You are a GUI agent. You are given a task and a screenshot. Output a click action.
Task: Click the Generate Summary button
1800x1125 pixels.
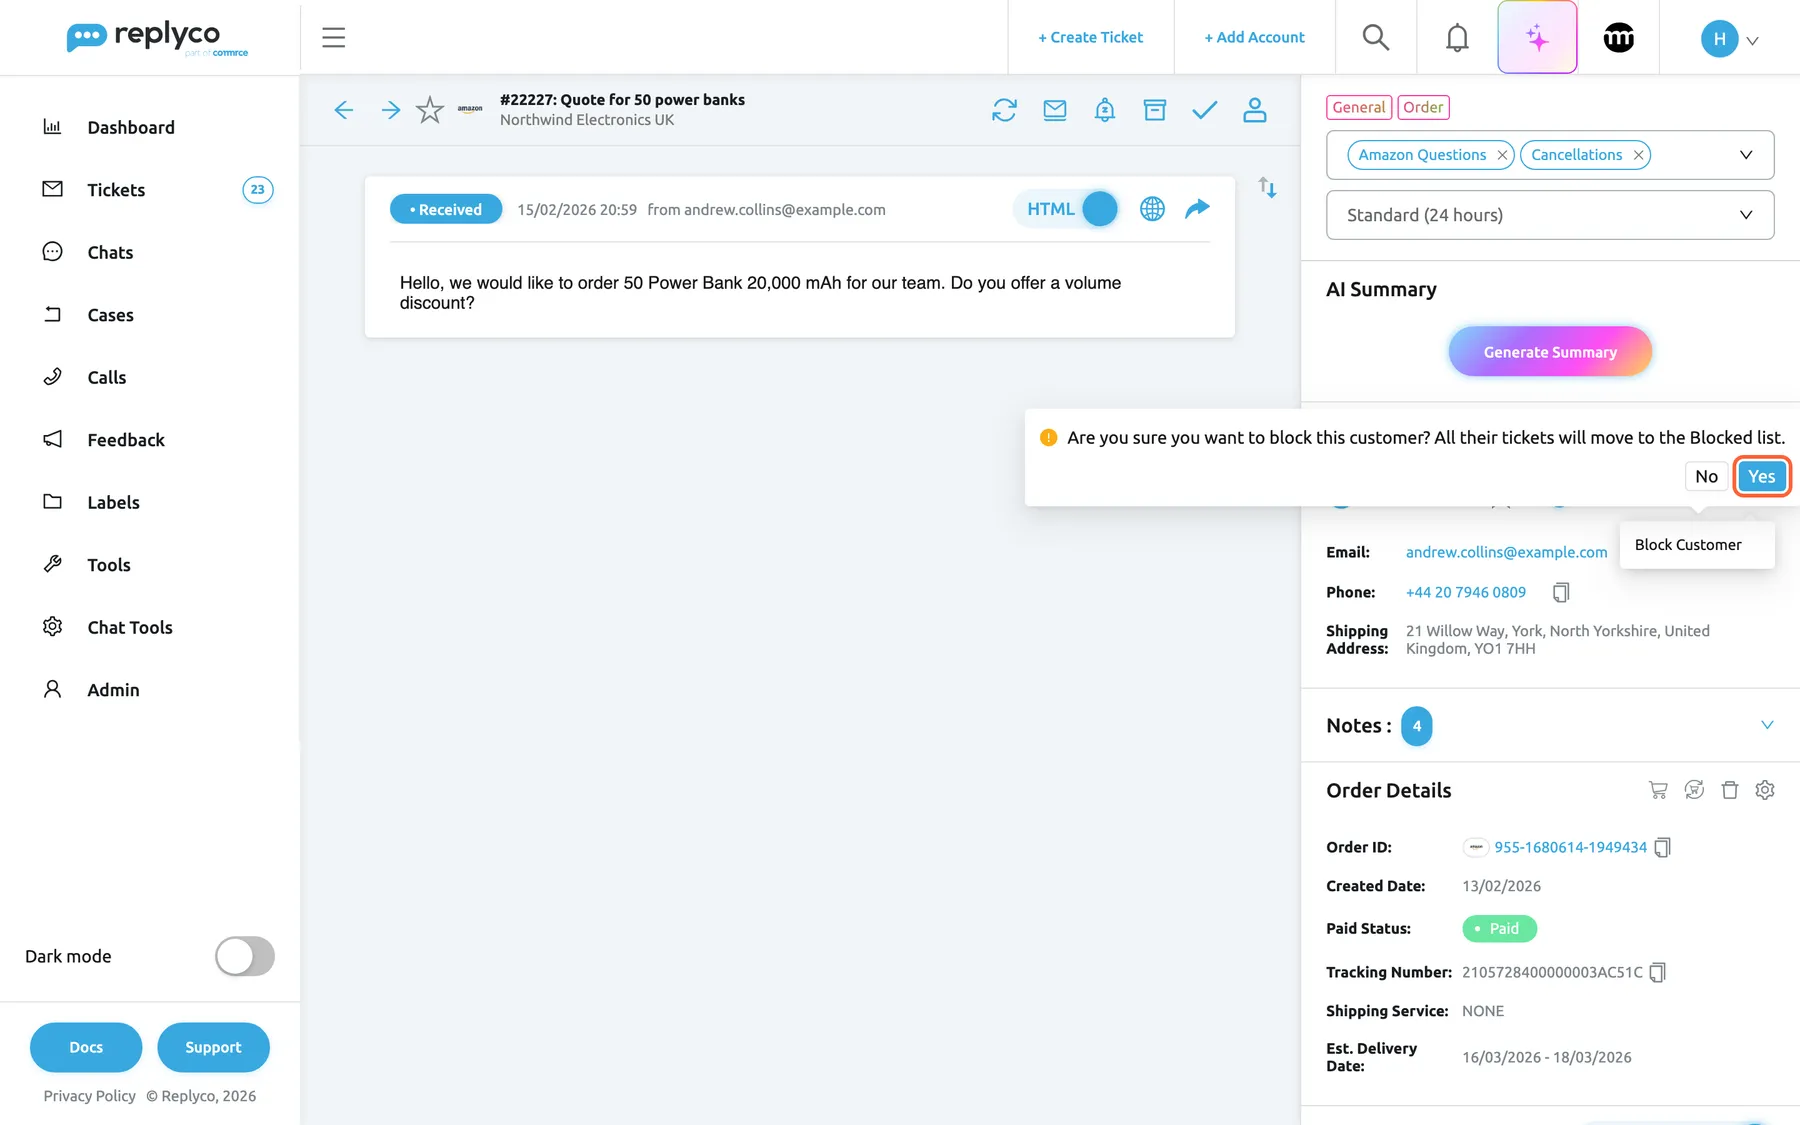tap(1550, 352)
